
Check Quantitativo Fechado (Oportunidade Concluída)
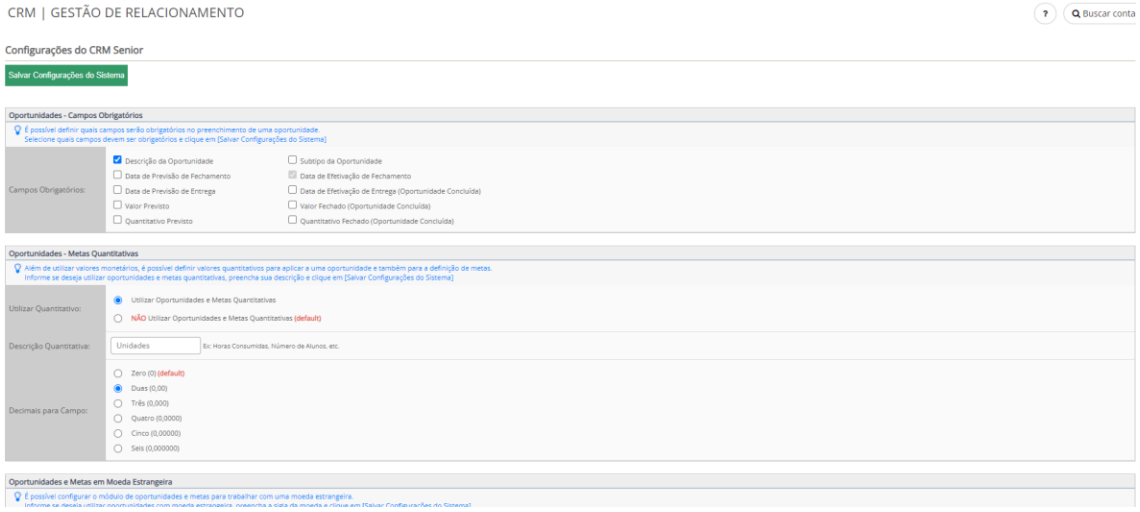tap(292, 220)
